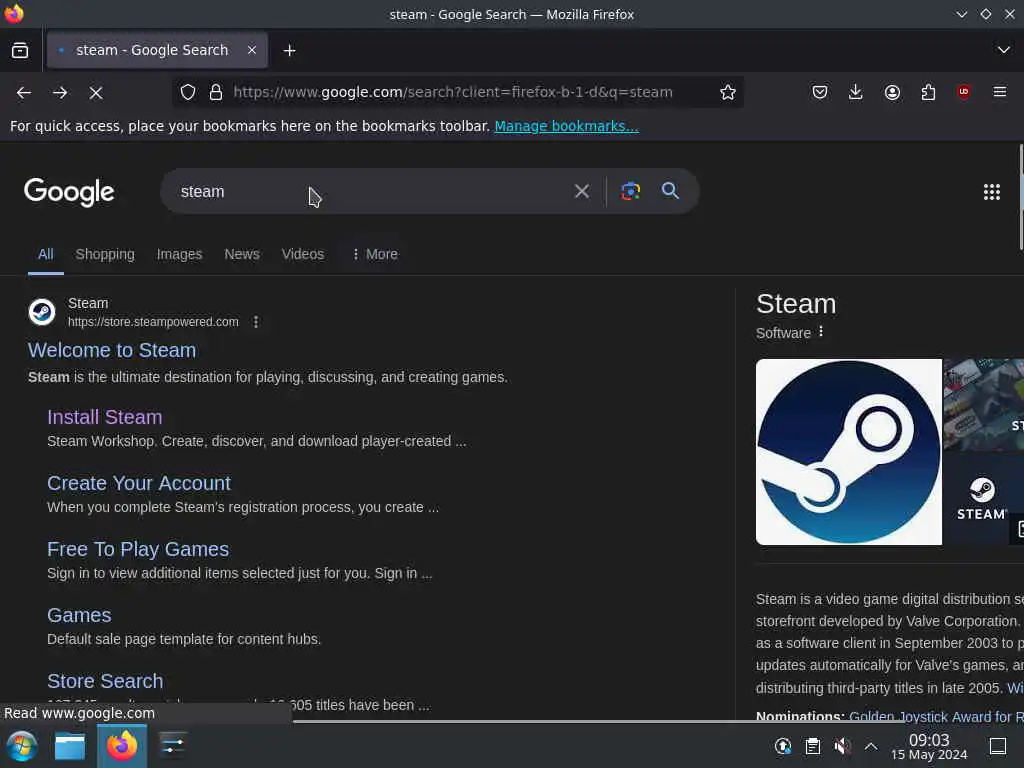Click inside the Google search input field
The height and width of the screenshot is (768, 1024).
366,191
